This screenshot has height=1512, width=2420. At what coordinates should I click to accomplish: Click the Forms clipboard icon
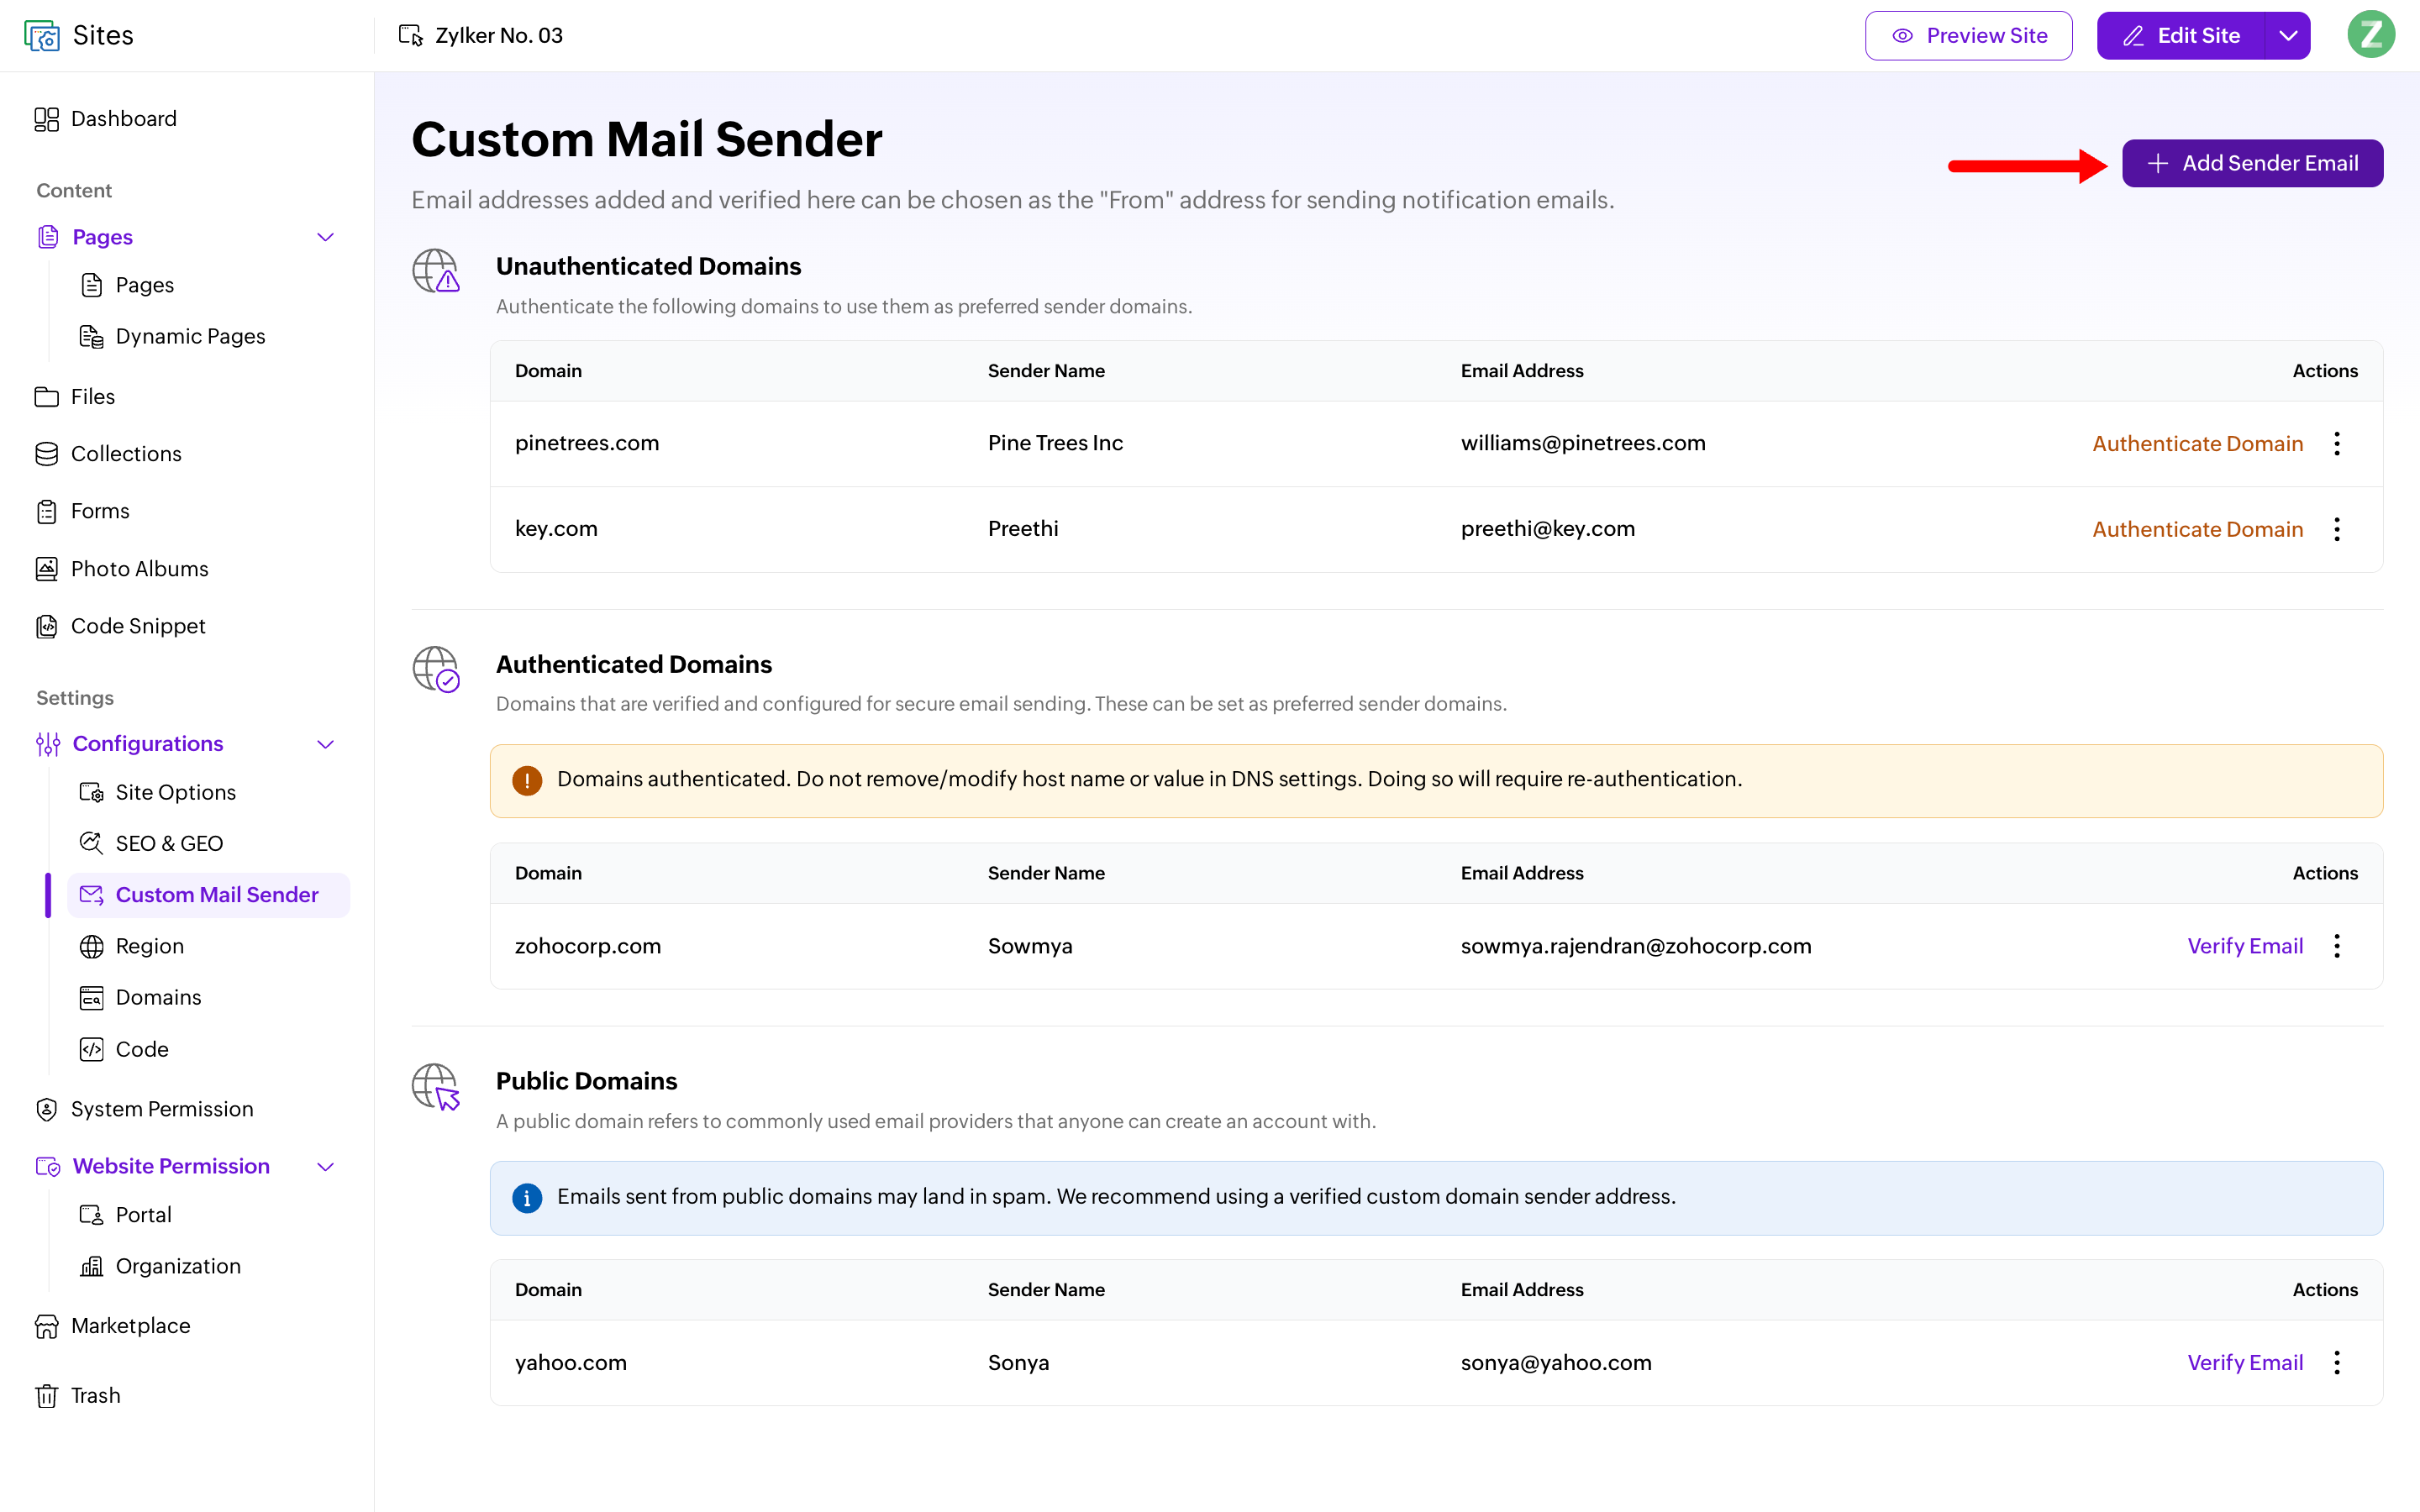[x=46, y=511]
